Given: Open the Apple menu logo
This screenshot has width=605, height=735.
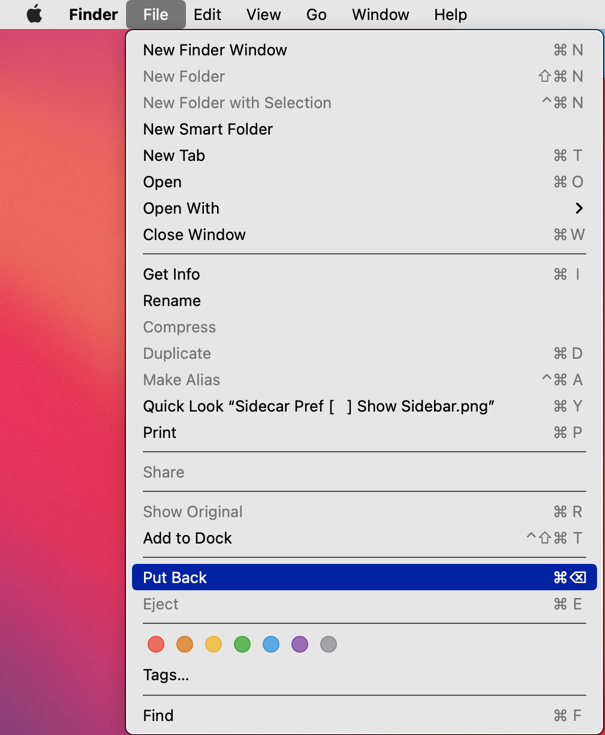Looking at the screenshot, I should pos(34,14).
